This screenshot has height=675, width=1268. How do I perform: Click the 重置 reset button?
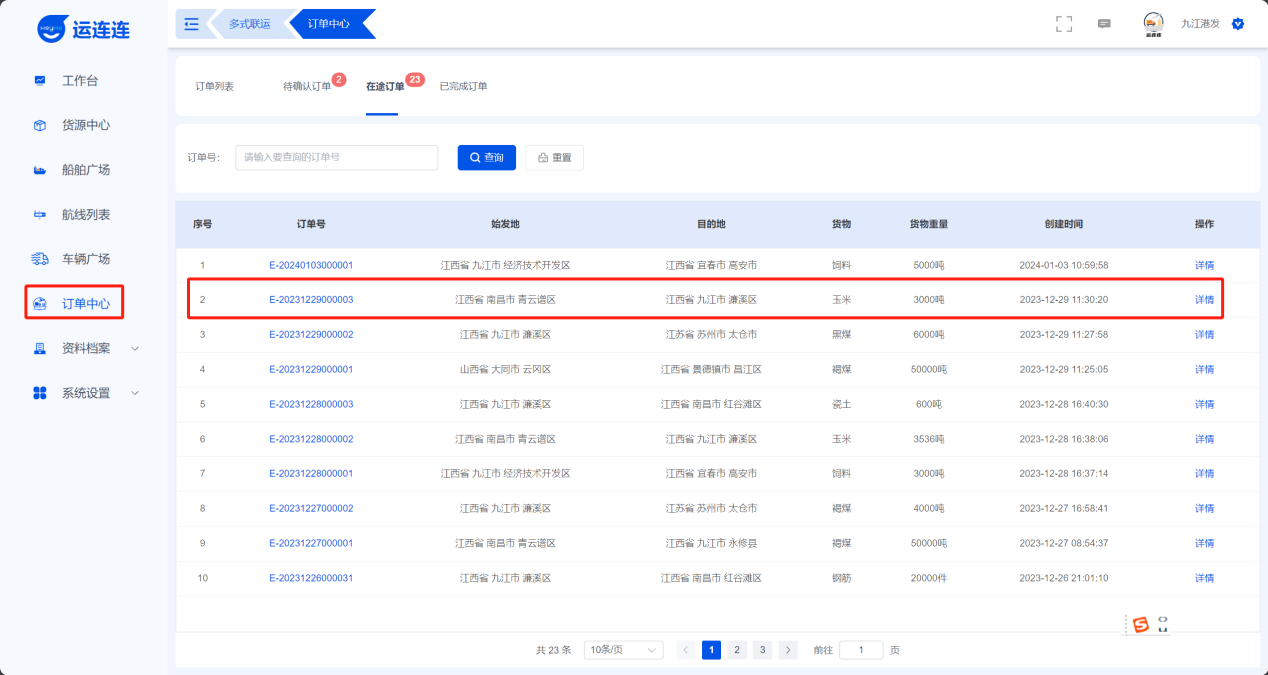pyautogui.click(x=554, y=158)
